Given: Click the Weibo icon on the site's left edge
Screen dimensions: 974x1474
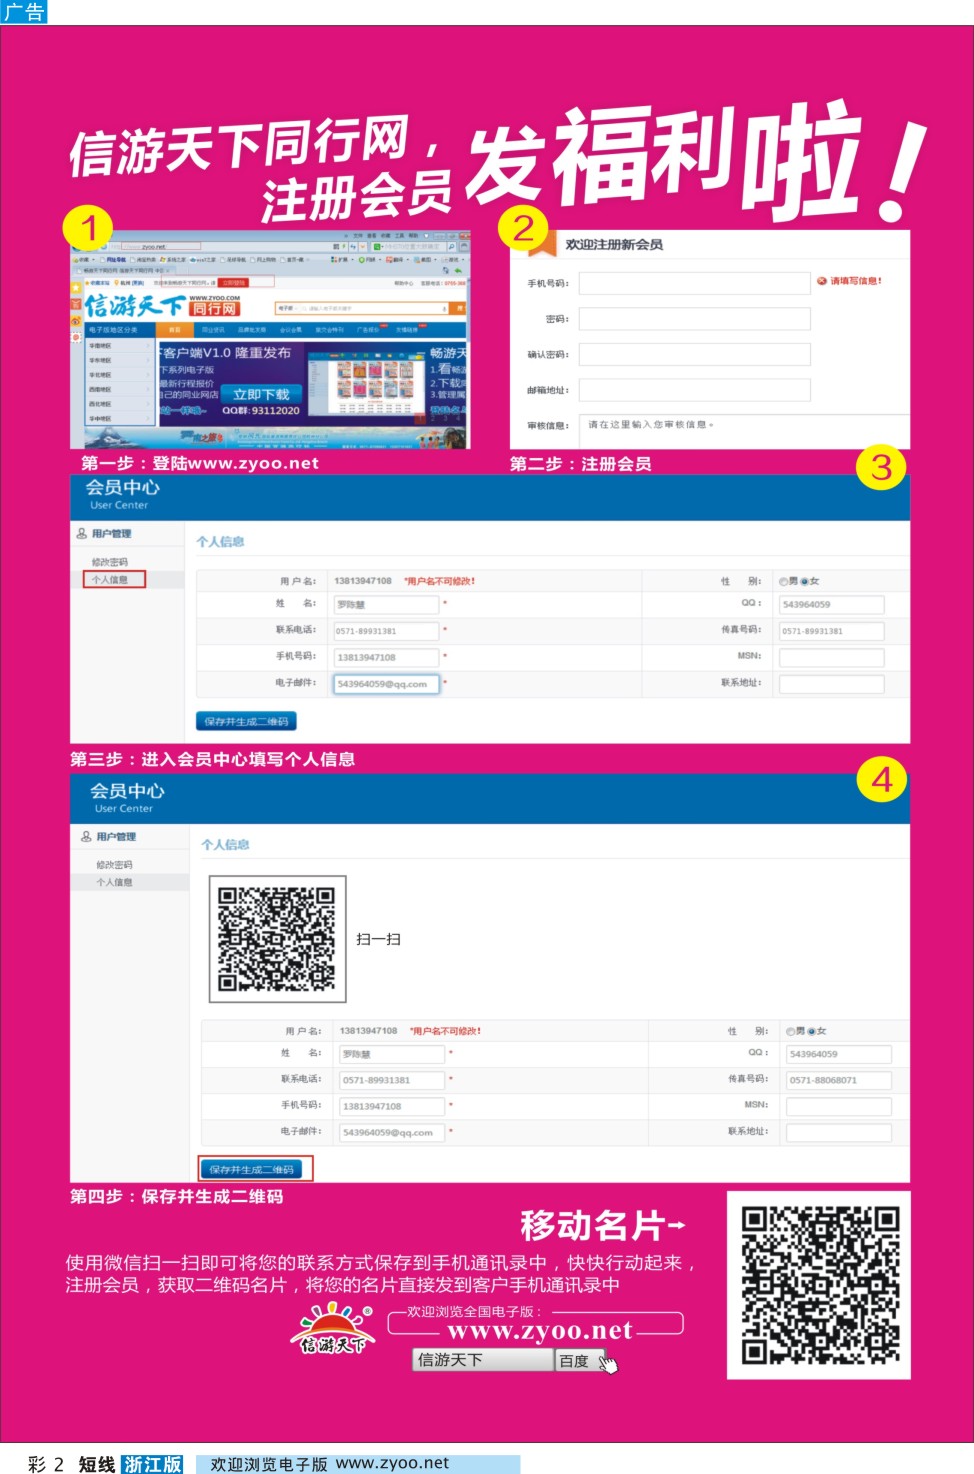Looking at the screenshot, I should pyautogui.click(x=76, y=321).
